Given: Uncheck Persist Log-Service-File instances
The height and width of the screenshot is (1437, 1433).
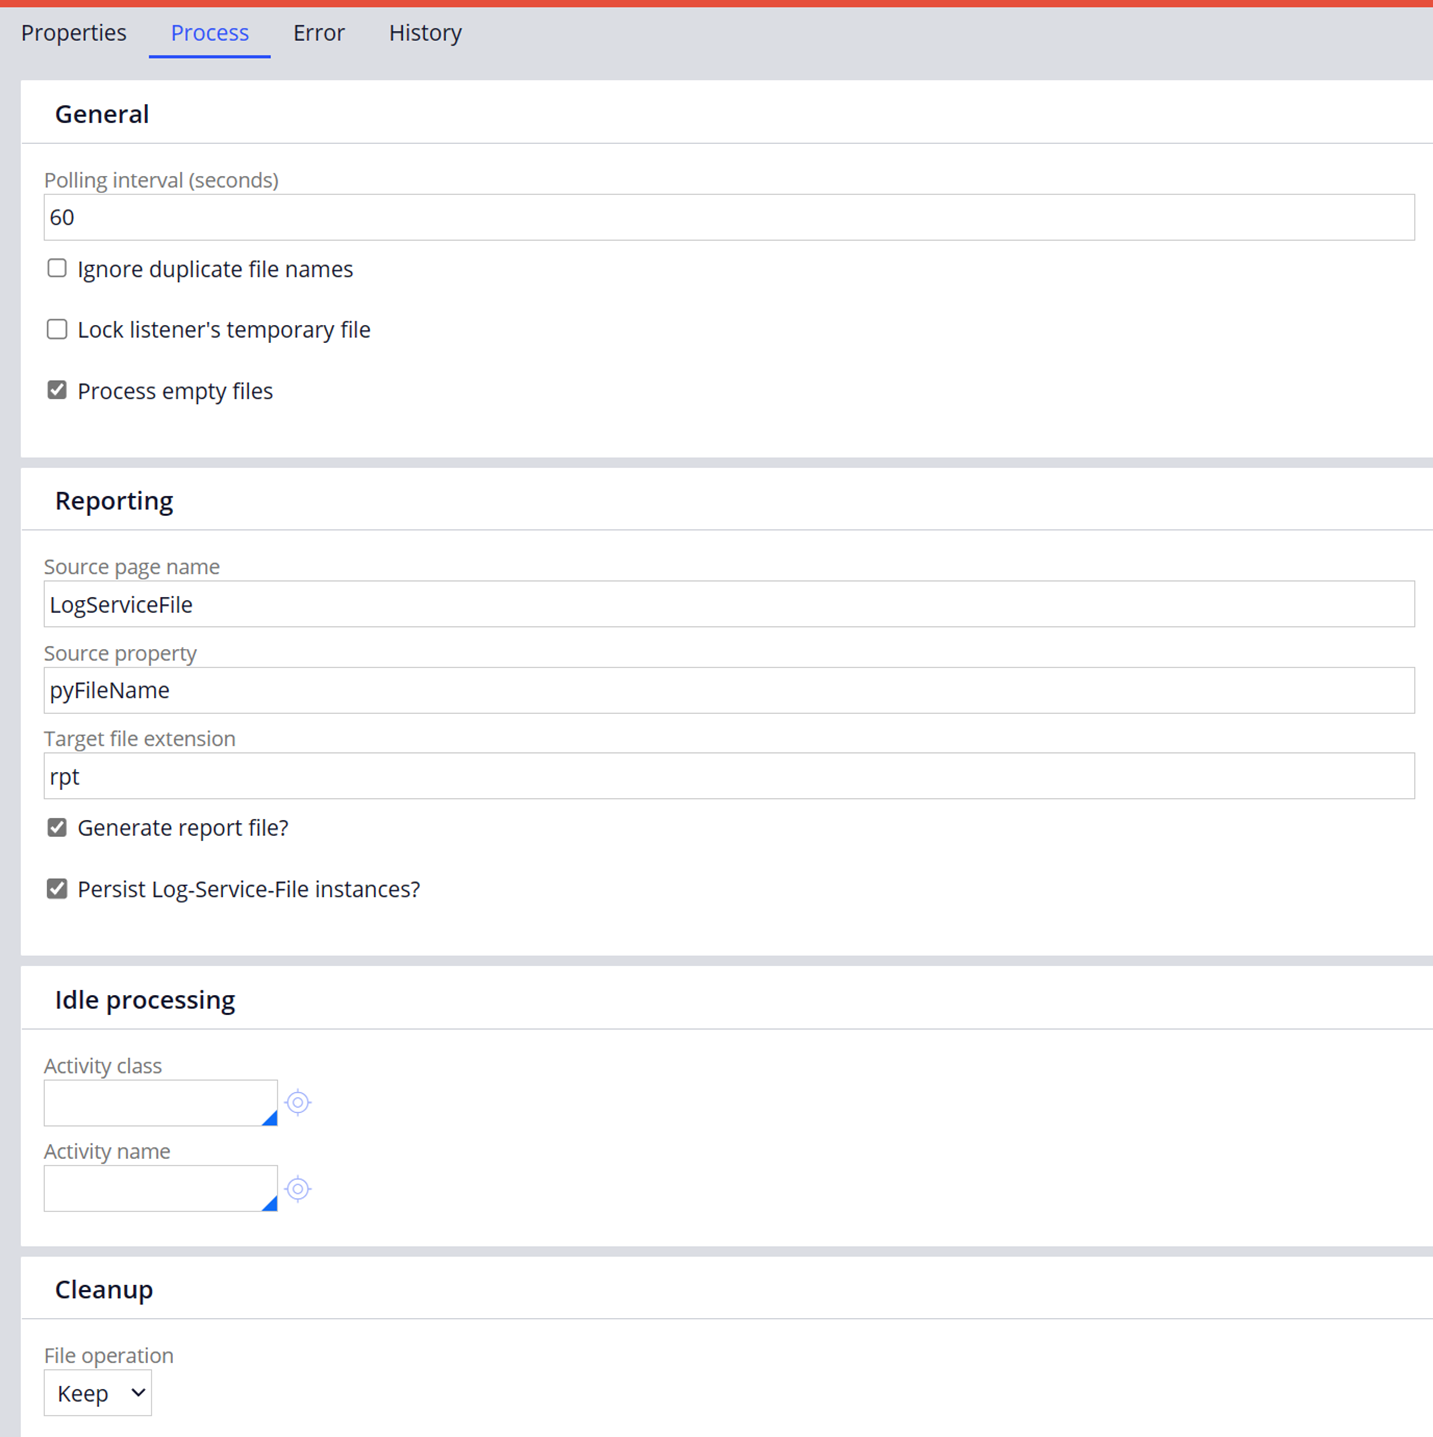Looking at the screenshot, I should [x=57, y=888].
